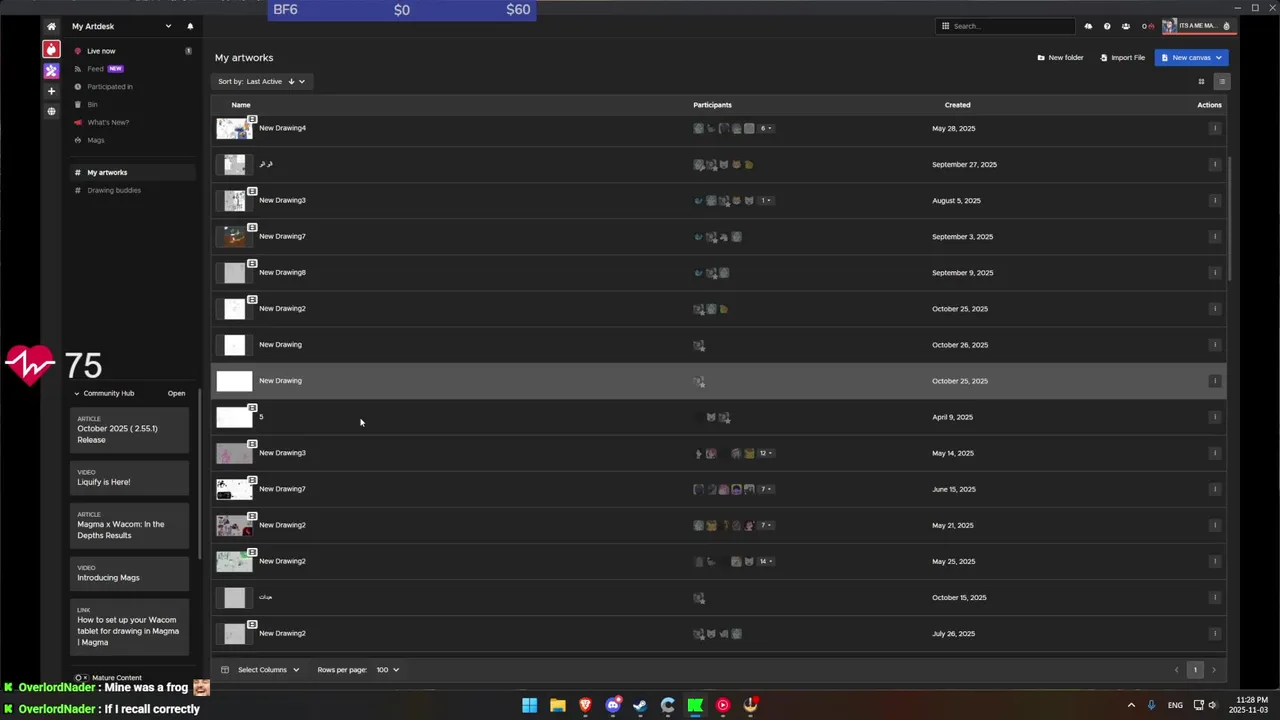Expand the 14 more participants on May 25 drawing
Image resolution: width=1280 pixels, height=720 pixels.
click(766, 561)
